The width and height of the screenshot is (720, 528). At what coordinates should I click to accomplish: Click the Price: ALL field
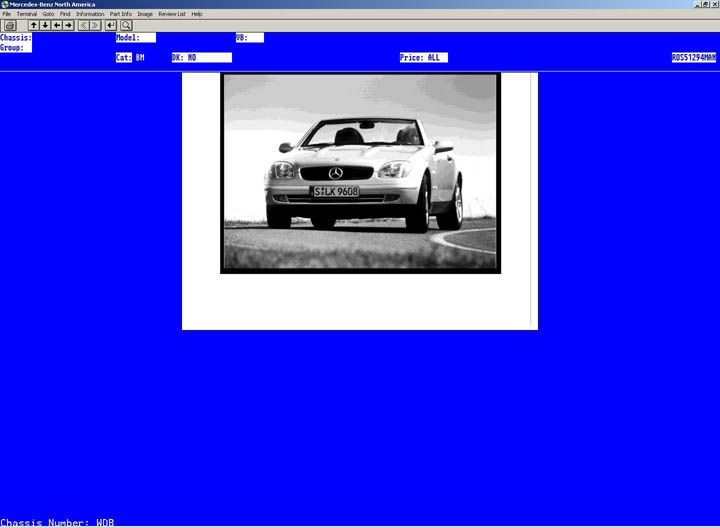[423, 58]
